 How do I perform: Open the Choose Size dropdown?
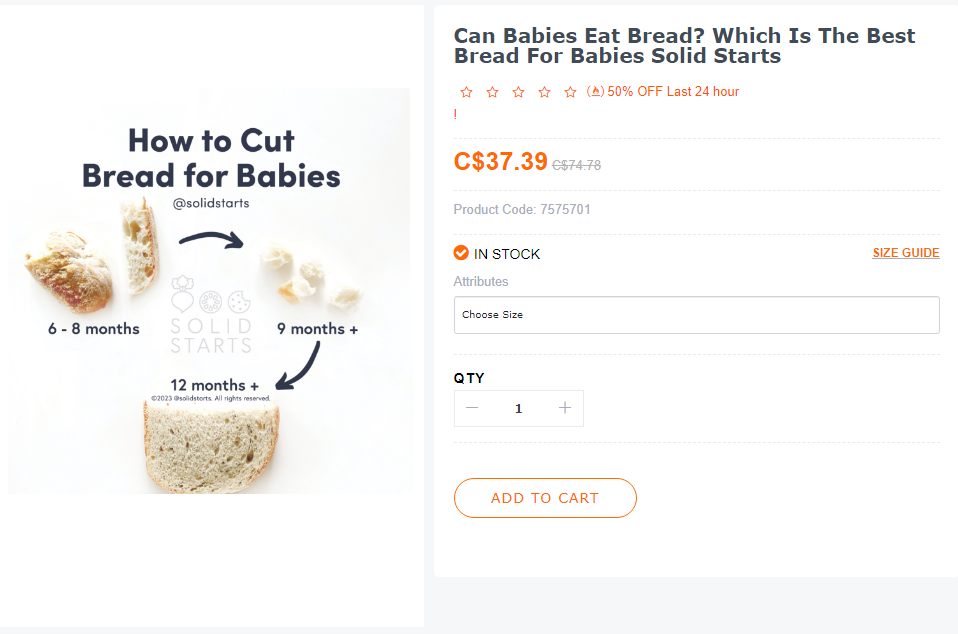click(697, 315)
